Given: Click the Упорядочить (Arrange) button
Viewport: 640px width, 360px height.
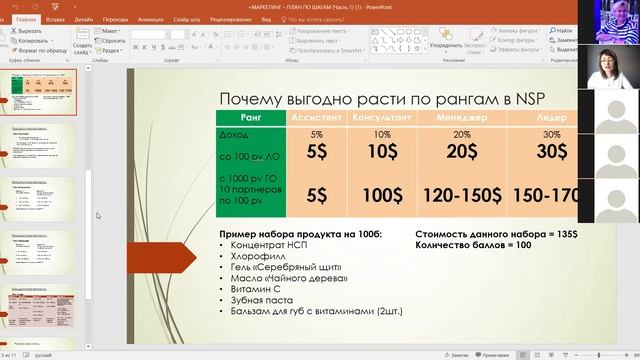Looking at the screenshot, I should [446, 40].
